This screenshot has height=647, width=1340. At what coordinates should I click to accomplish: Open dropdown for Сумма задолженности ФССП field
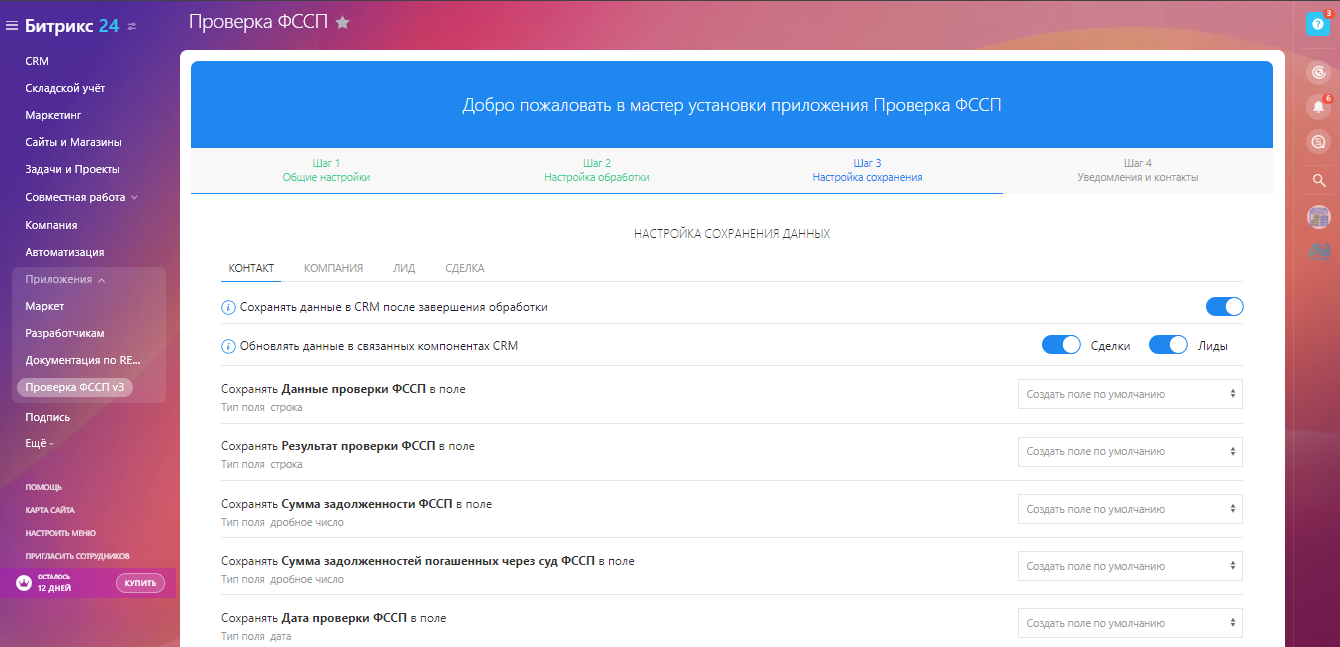pyautogui.click(x=1130, y=509)
